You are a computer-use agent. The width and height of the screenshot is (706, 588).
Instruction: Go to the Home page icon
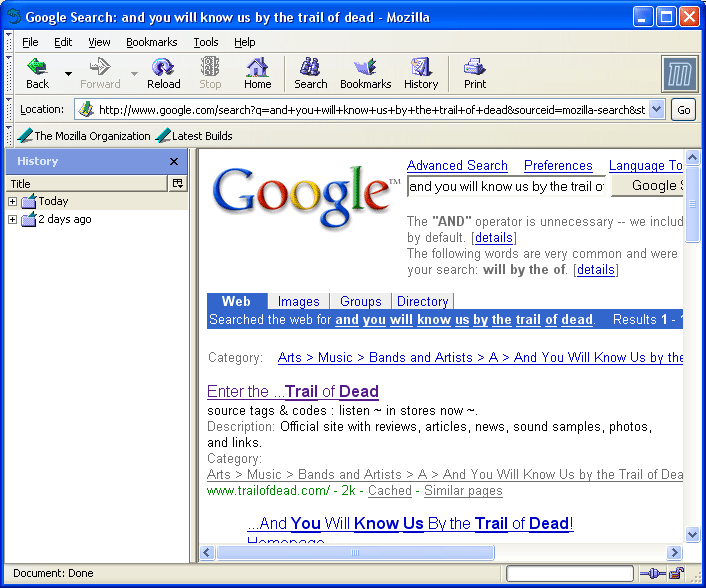257,68
